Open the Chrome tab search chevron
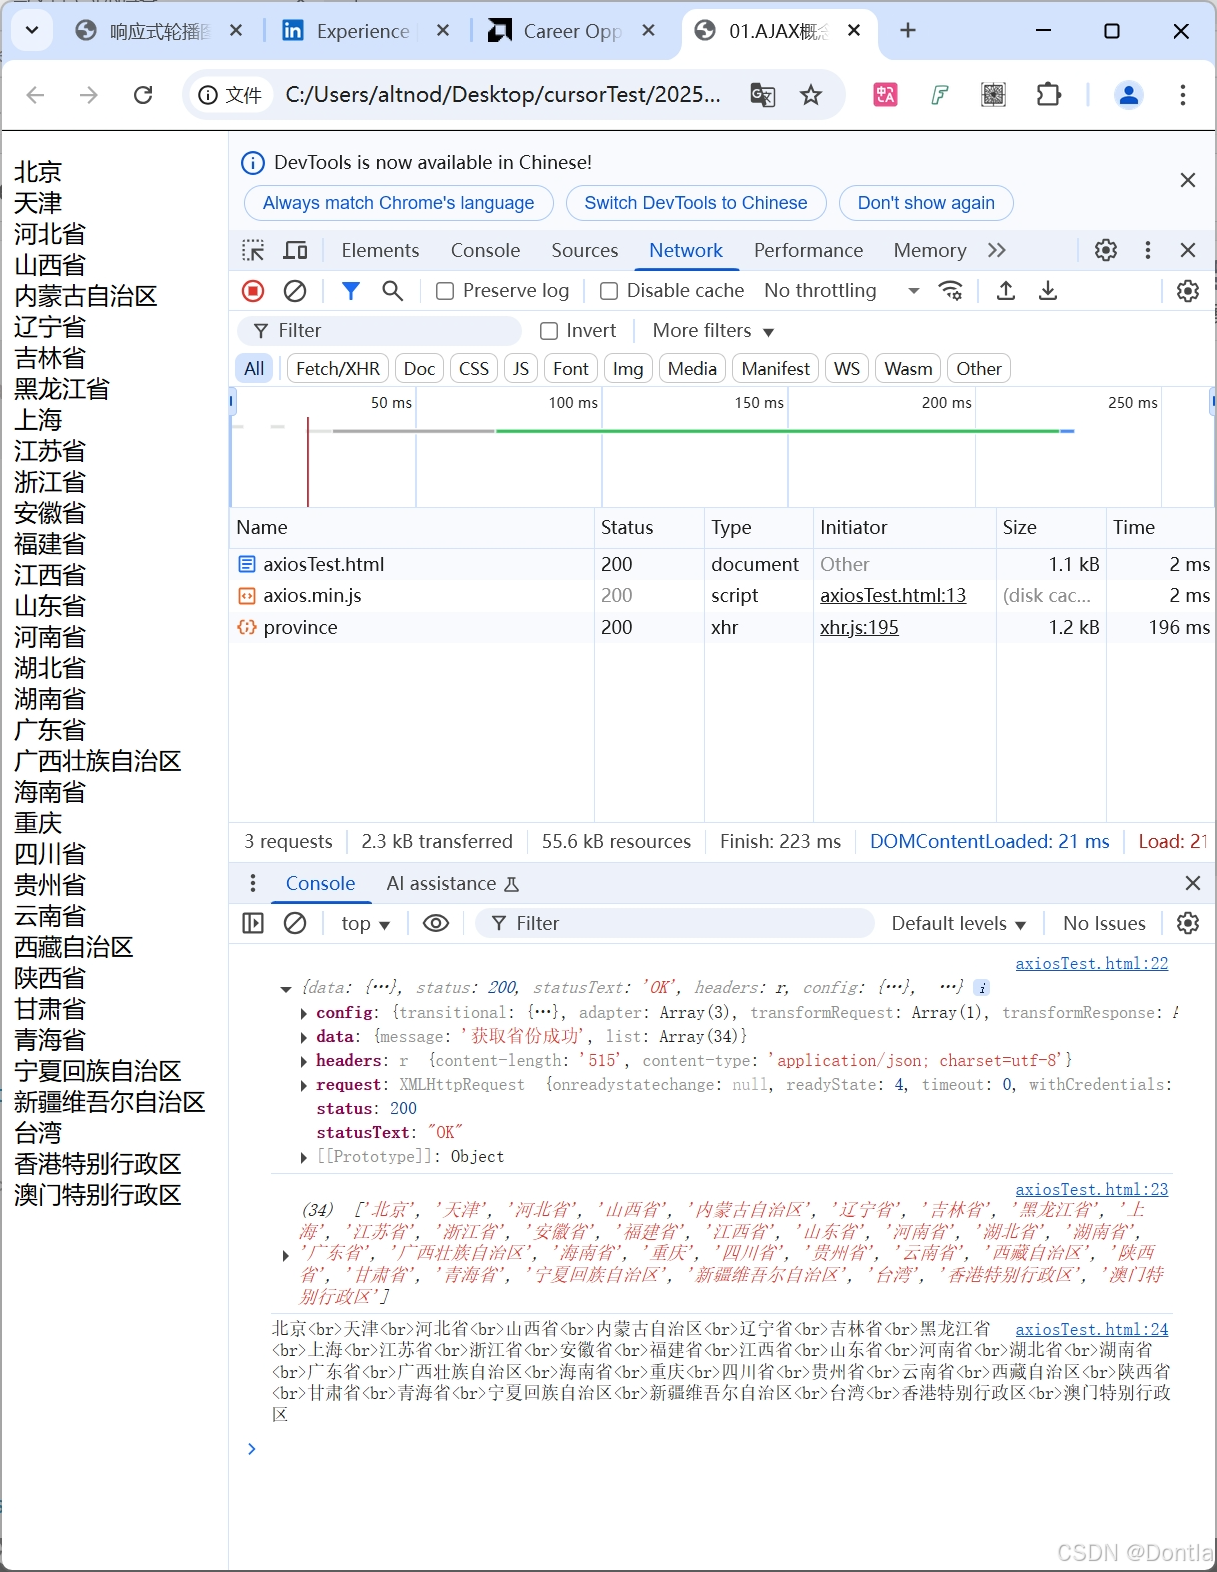 coord(32,31)
